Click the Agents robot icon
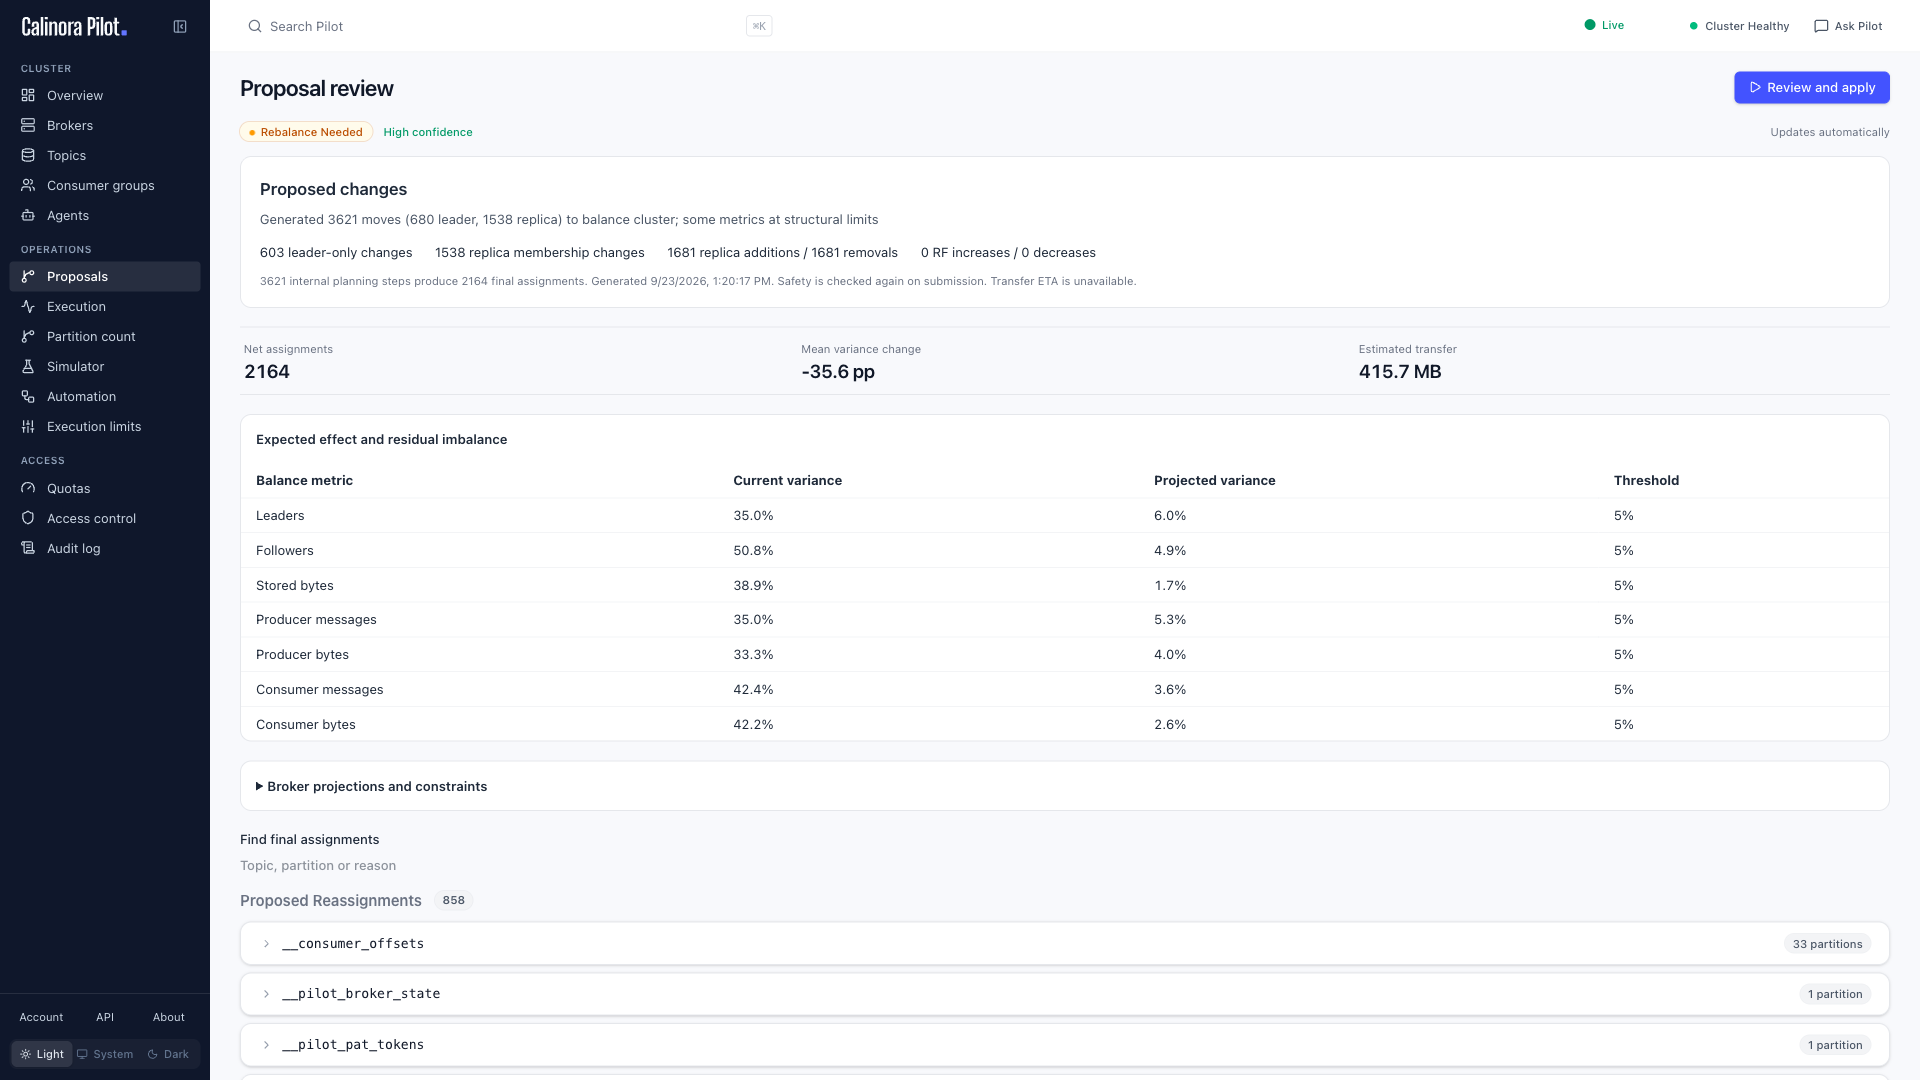This screenshot has height=1080, width=1920. [x=28, y=215]
